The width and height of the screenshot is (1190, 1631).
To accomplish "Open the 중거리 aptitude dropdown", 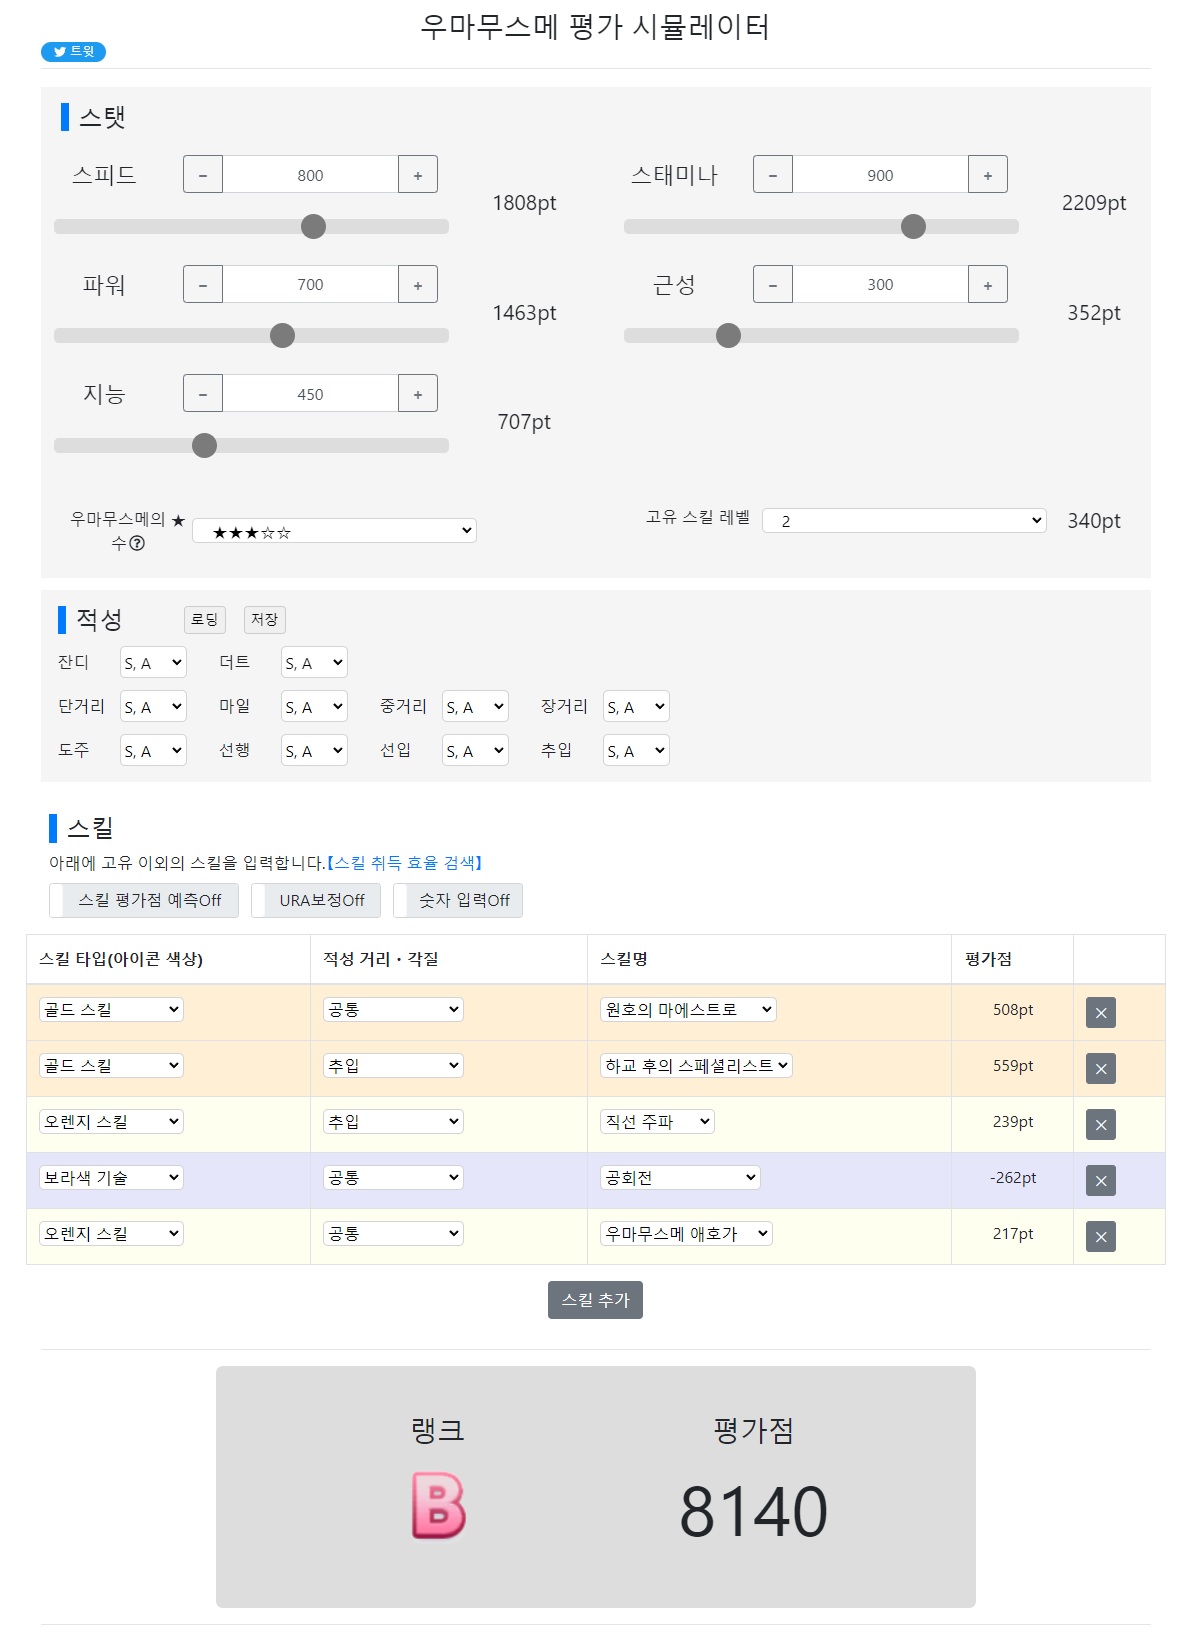I will click(475, 706).
